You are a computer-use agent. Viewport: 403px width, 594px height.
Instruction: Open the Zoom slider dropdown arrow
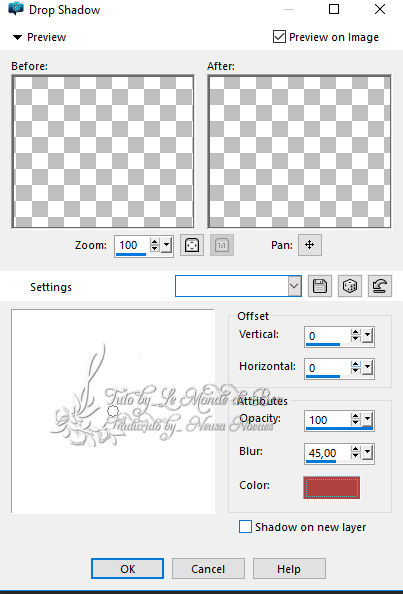point(167,245)
